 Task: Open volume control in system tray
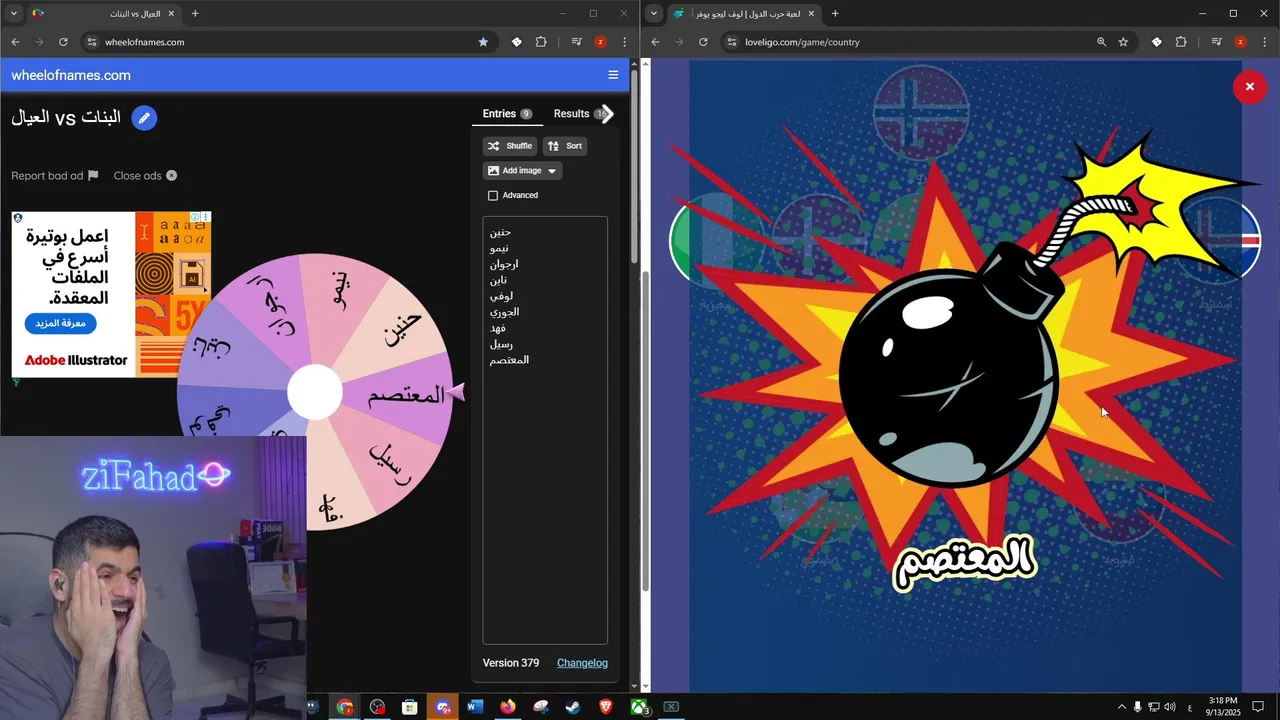(x=1170, y=707)
